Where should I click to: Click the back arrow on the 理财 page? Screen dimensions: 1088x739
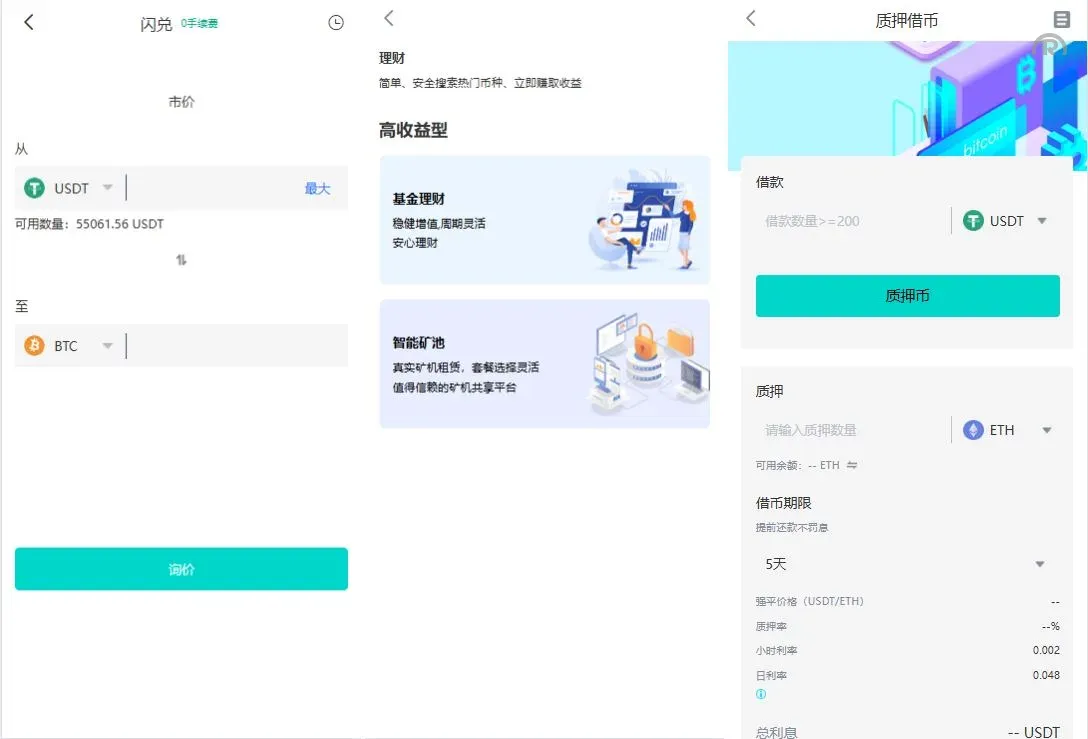click(x=388, y=17)
